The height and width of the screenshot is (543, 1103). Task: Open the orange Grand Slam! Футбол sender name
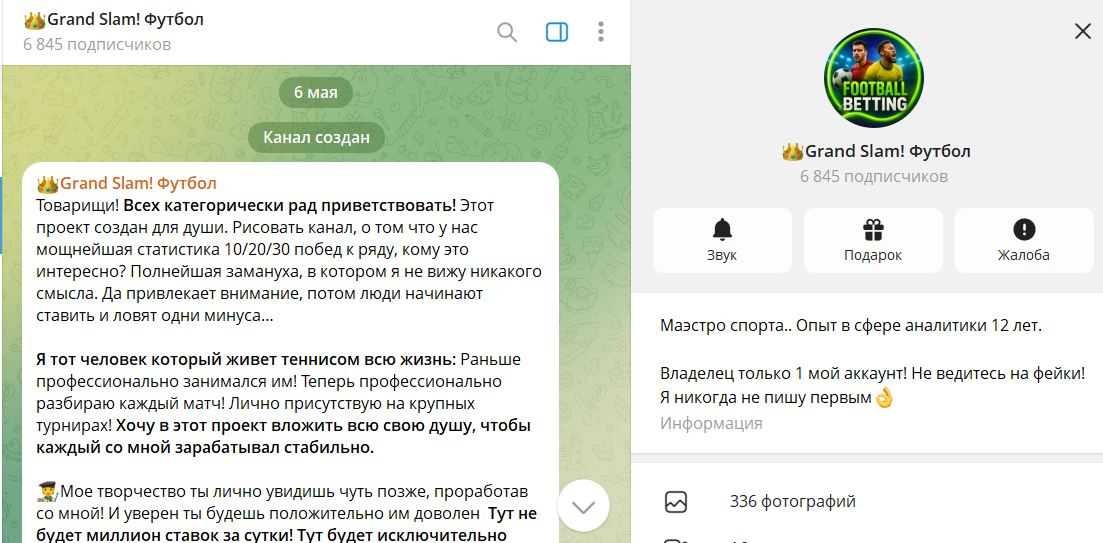coord(127,184)
